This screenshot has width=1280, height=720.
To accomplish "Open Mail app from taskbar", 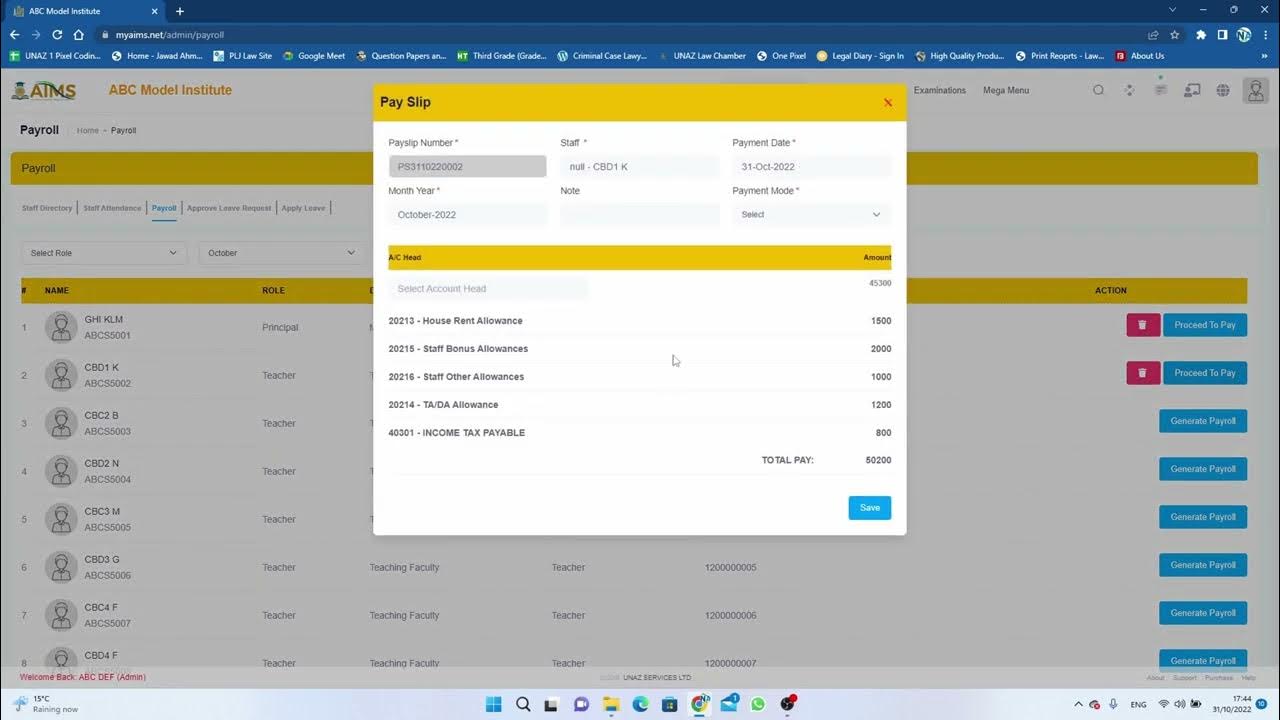I will 729,704.
